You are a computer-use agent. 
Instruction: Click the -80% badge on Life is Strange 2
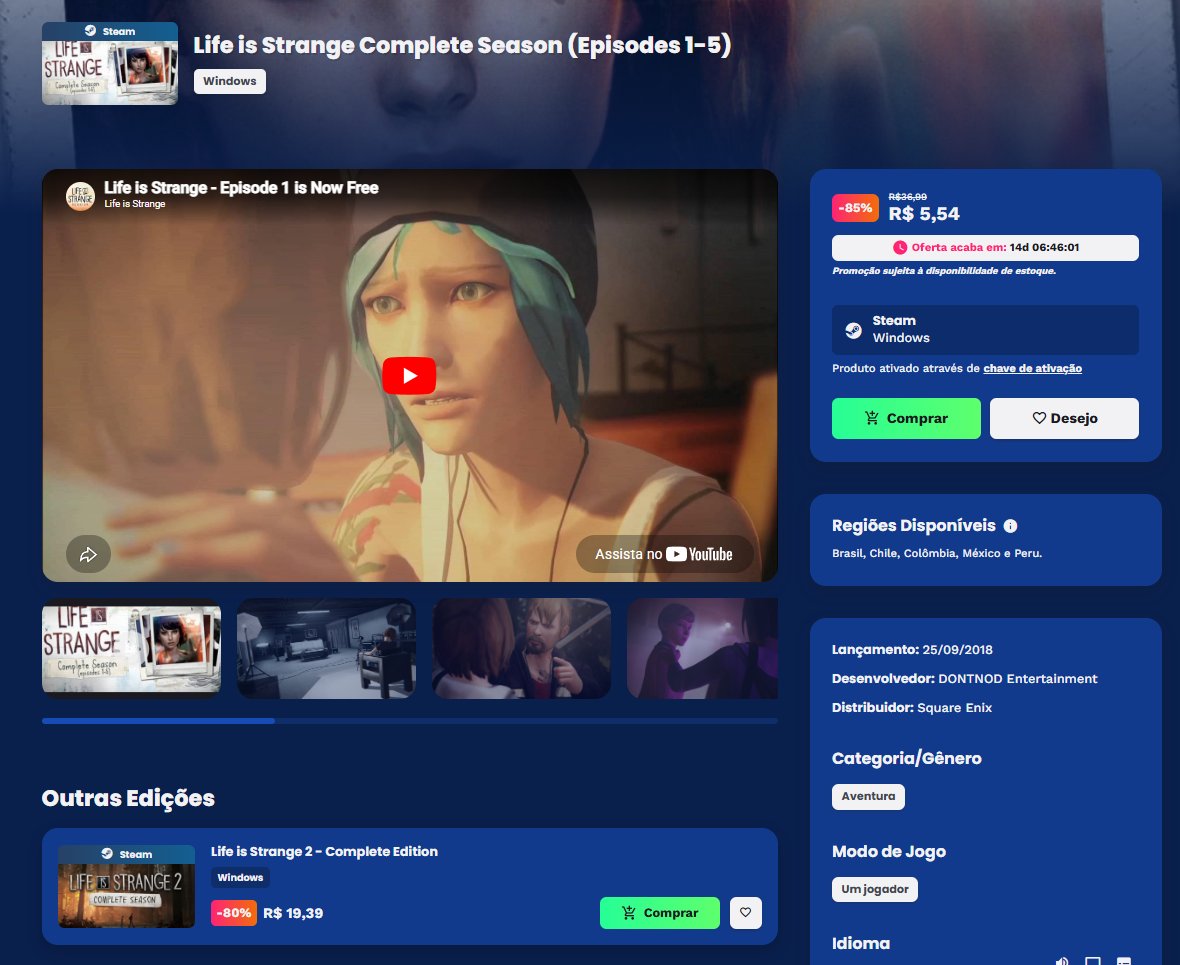[234, 913]
